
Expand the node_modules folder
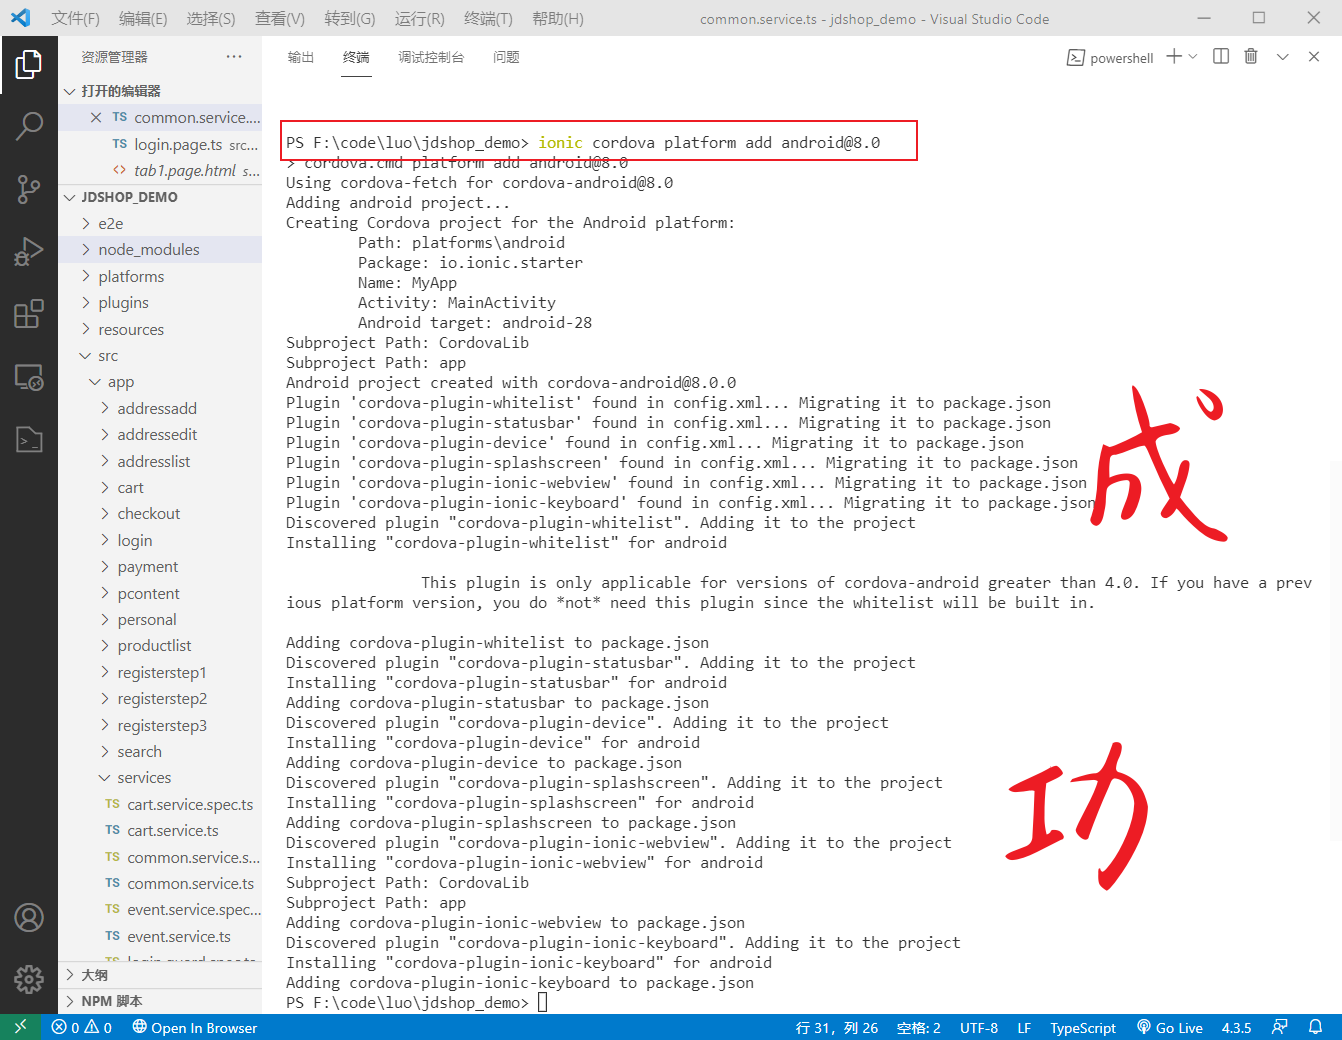tap(160, 250)
